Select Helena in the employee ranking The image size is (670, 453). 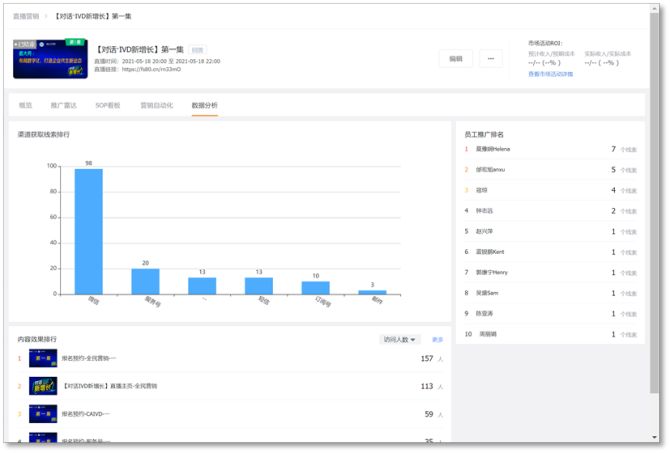tap(494, 149)
